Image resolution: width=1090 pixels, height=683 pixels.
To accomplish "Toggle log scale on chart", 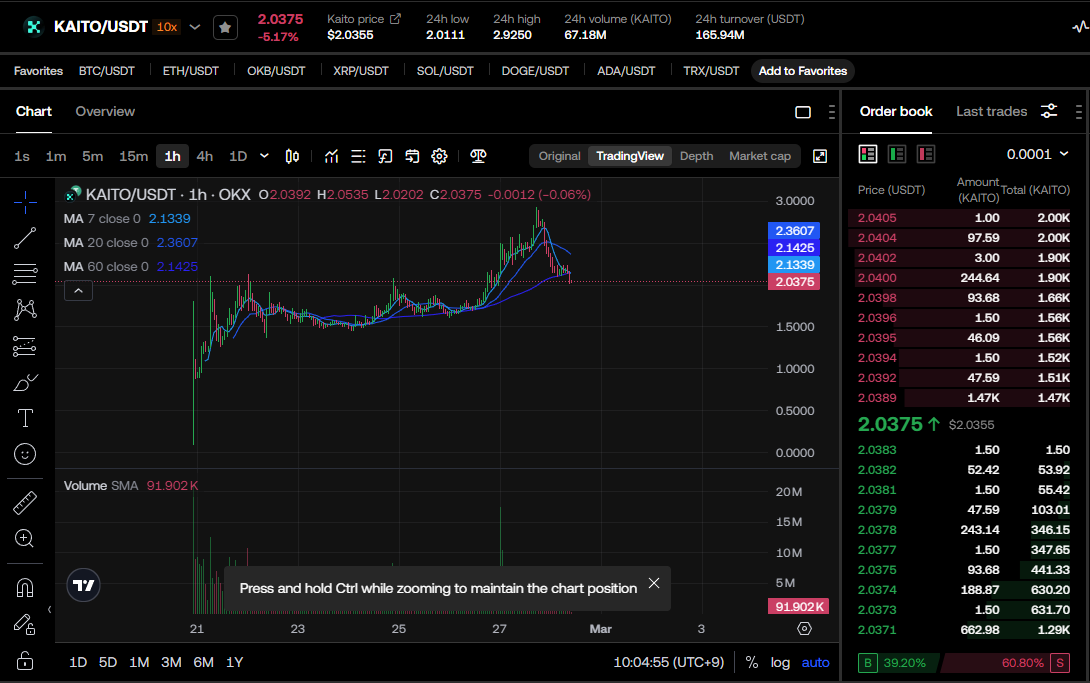I will 780,662.
